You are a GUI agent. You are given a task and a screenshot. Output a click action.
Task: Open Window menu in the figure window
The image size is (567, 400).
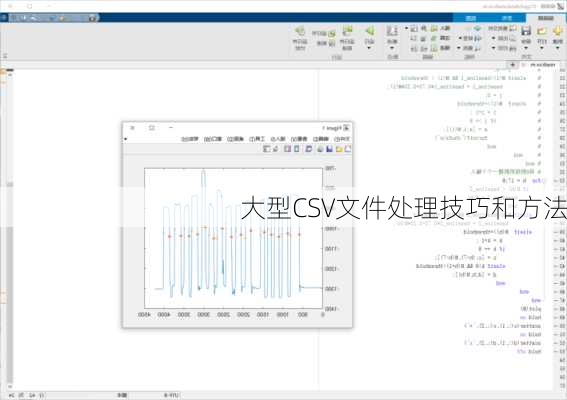click(x=213, y=139)
